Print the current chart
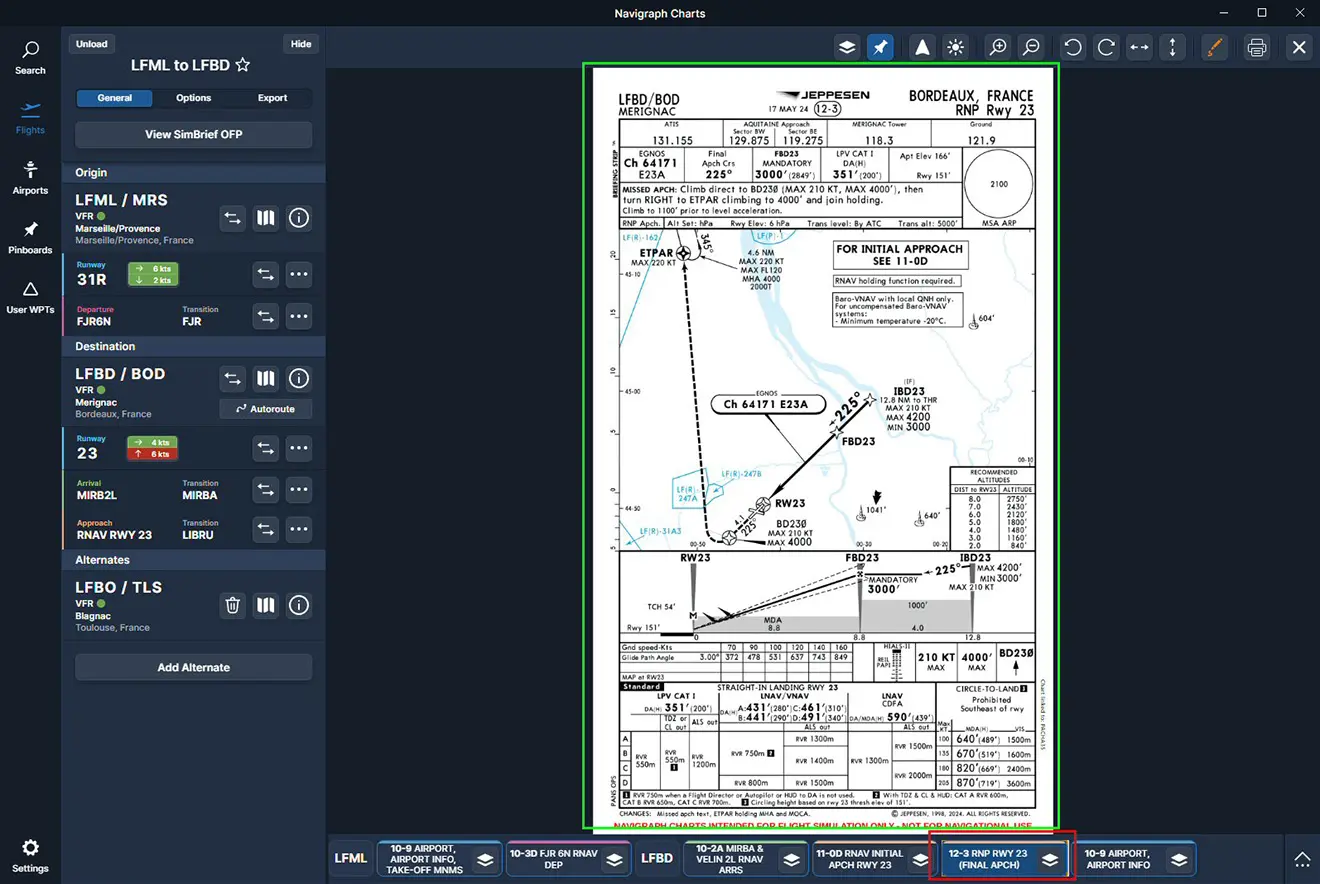 click(x=1257, y=47)
